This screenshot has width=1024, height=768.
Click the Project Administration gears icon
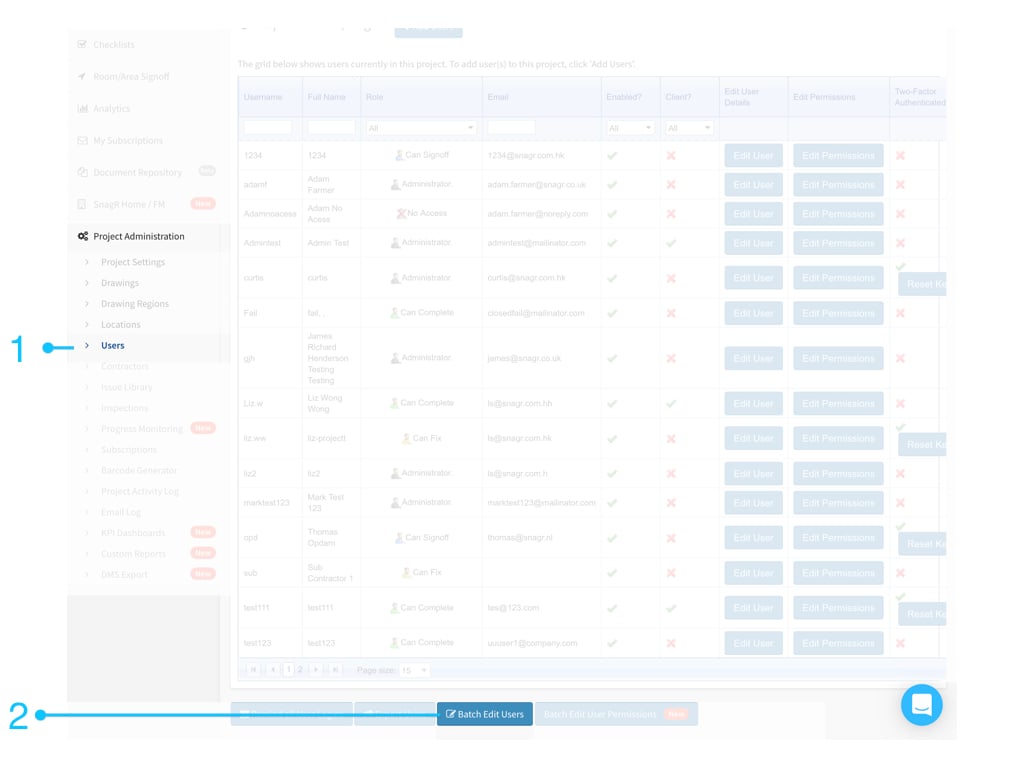(x=83, y=236)
